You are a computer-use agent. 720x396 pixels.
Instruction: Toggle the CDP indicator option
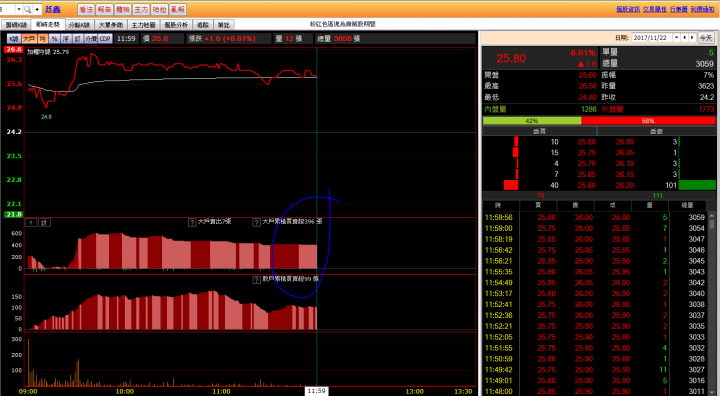point(105,39)
